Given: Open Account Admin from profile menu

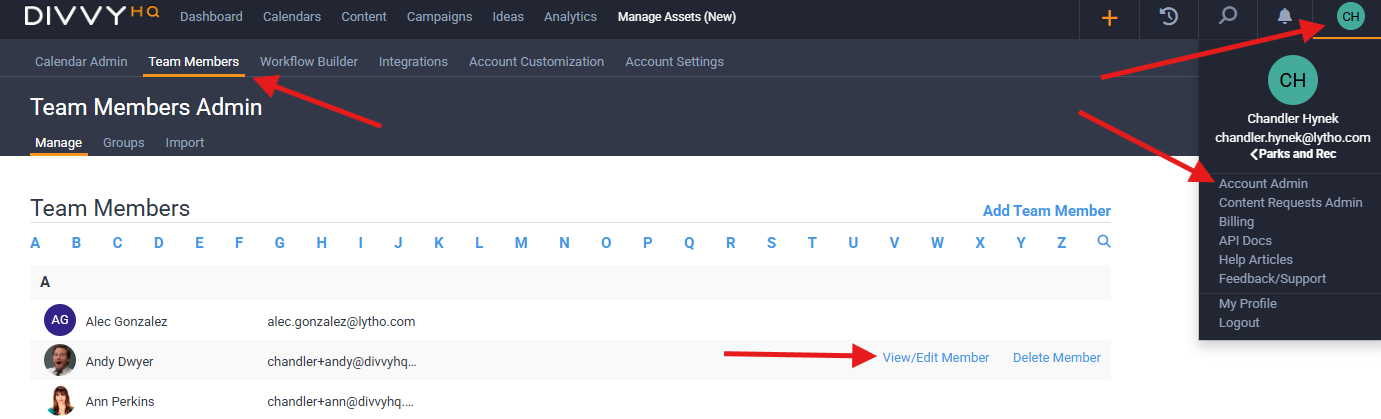Looking at the screenshot, I should (x=1263, y=183).
